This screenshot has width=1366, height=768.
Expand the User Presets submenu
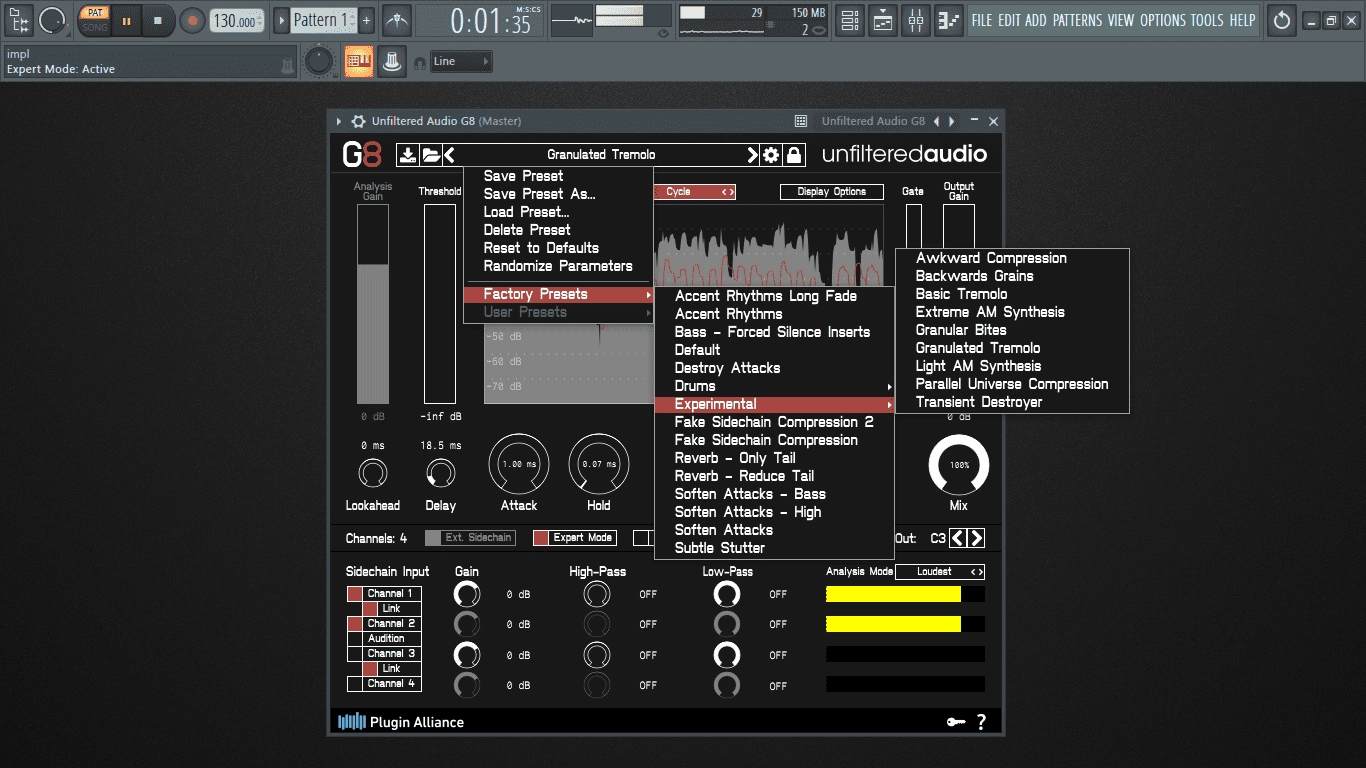tap(558, 312)
